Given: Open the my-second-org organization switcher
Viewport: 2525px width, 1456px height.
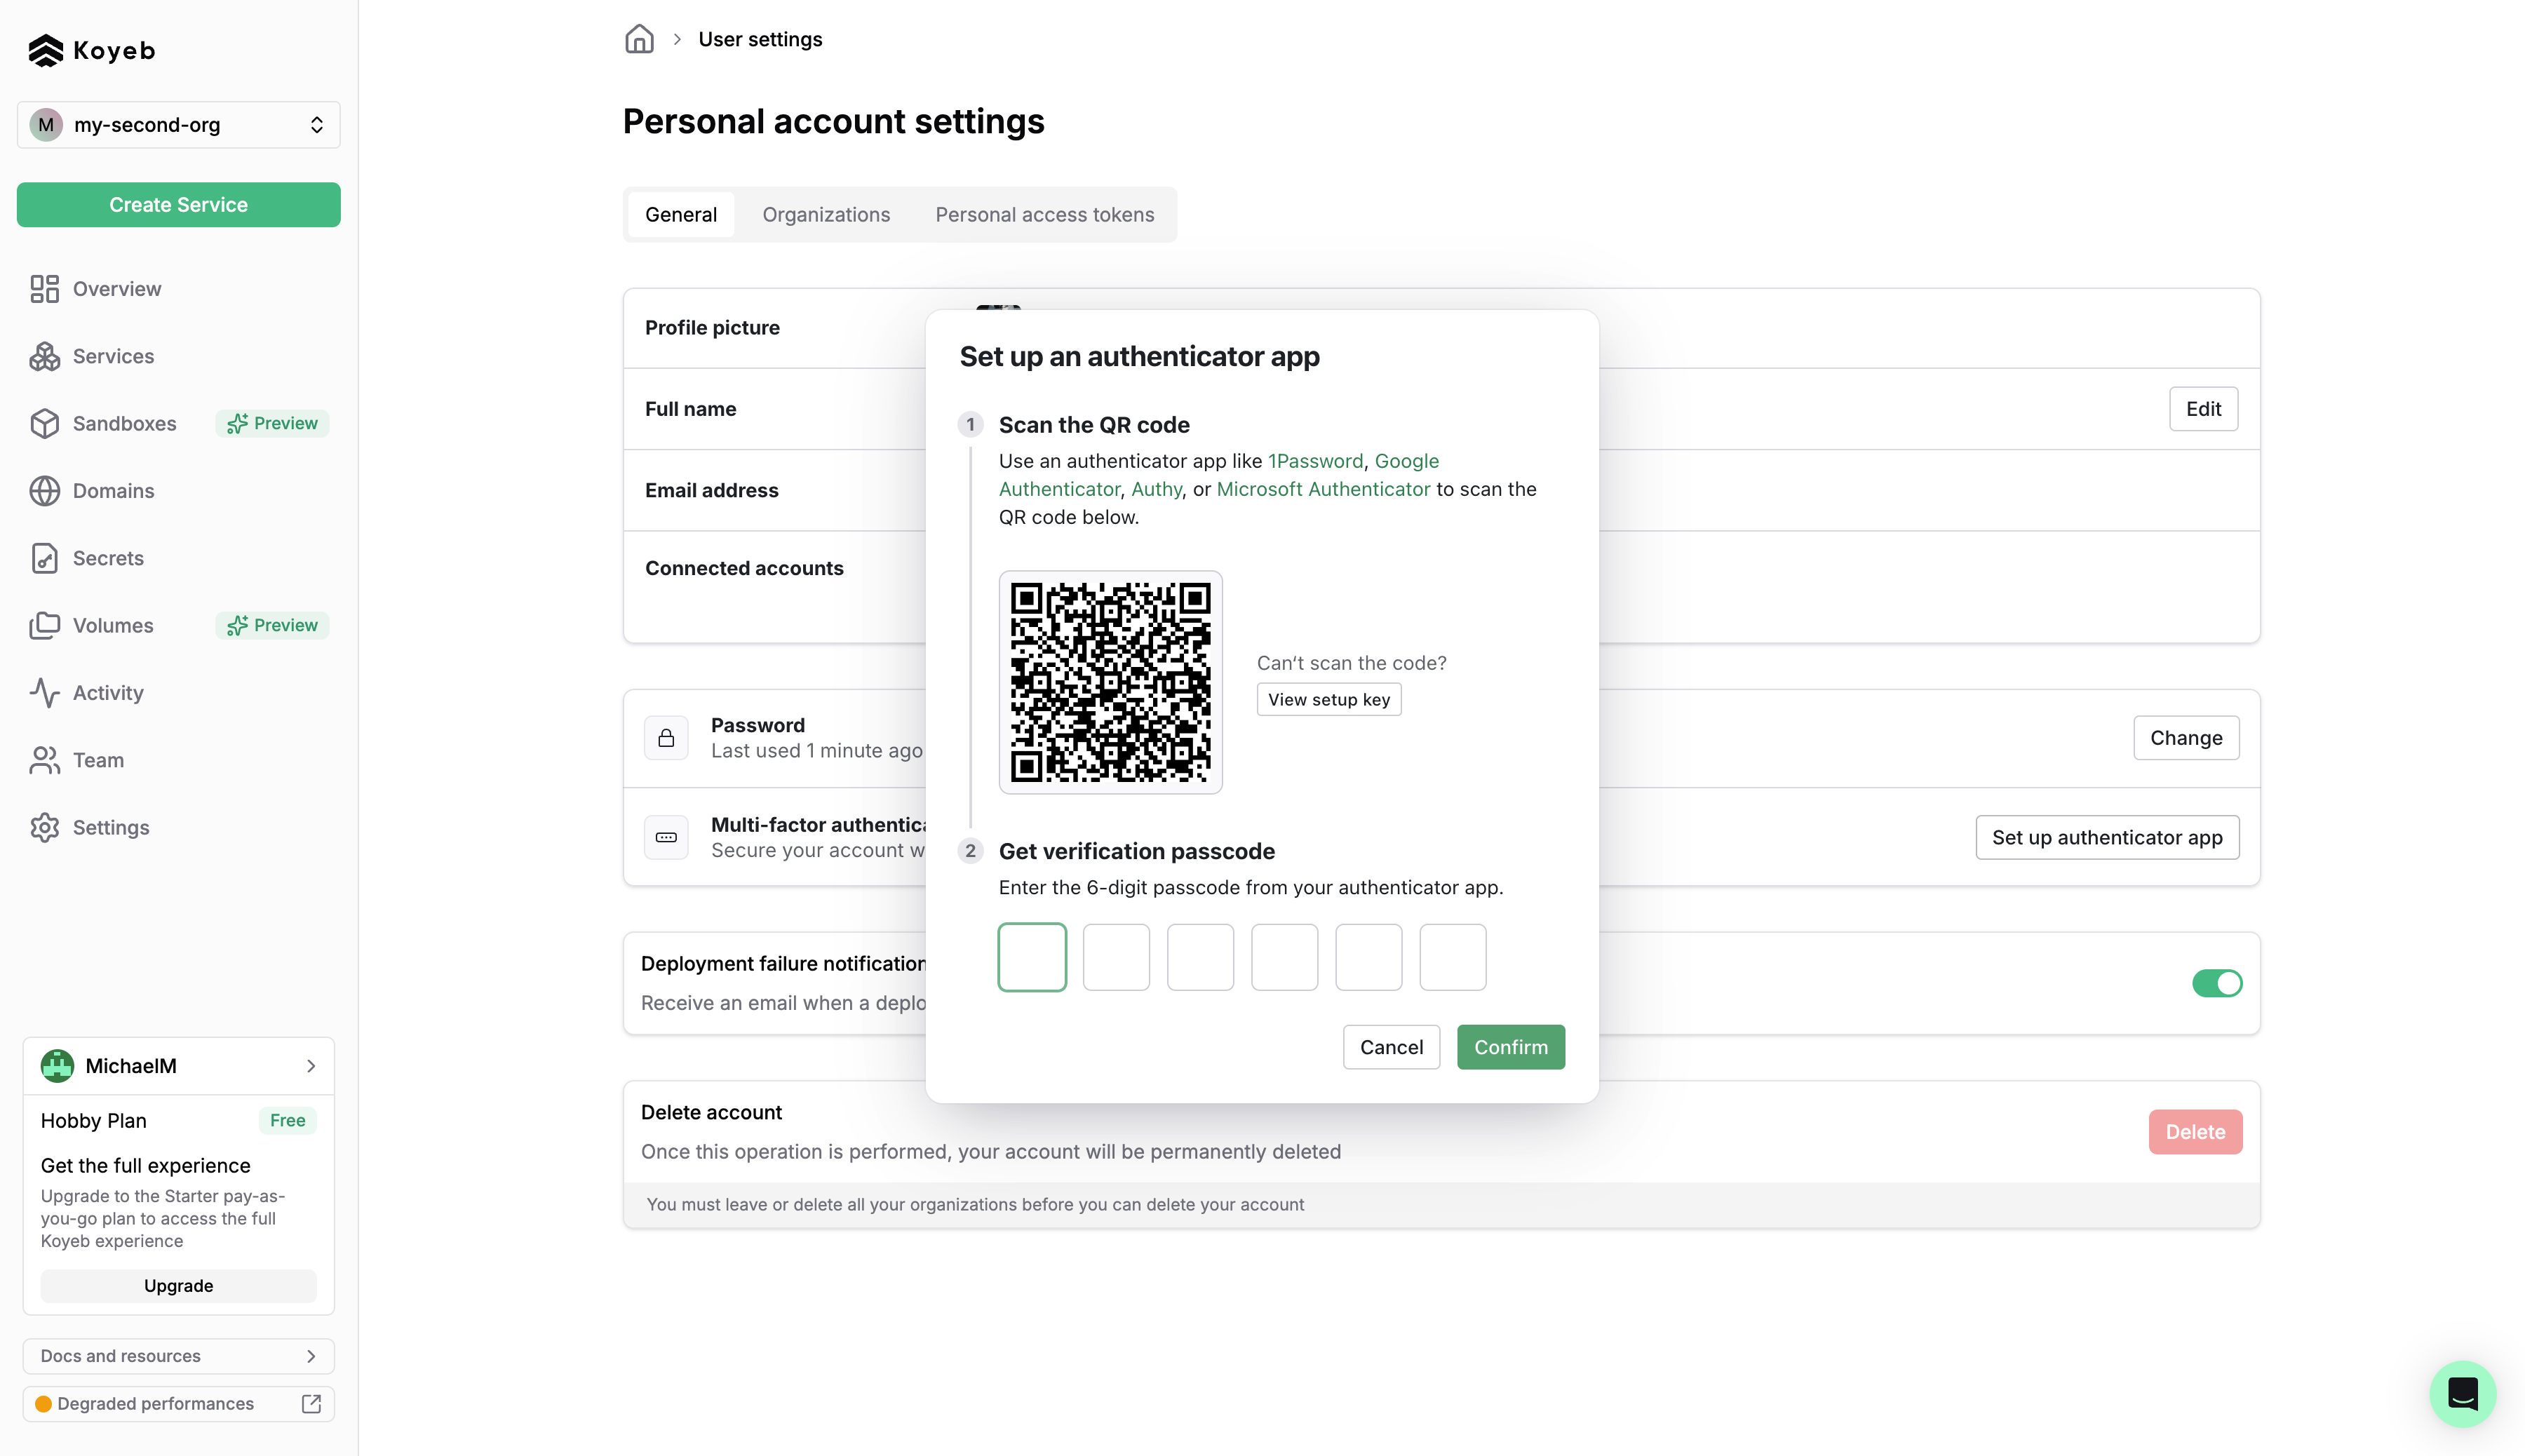Looking at the screenshot, I should tap(178, 125).
